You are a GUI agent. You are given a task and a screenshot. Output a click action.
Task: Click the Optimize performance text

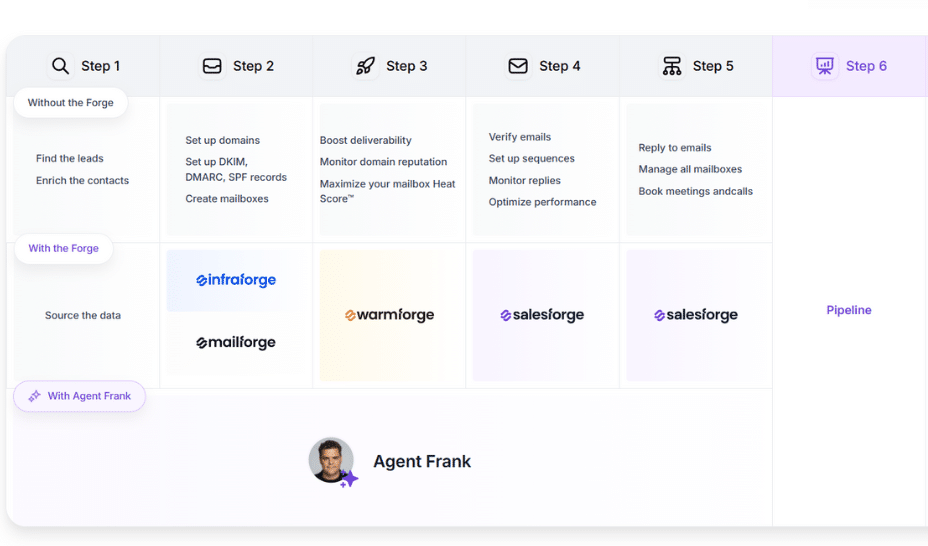542,202
